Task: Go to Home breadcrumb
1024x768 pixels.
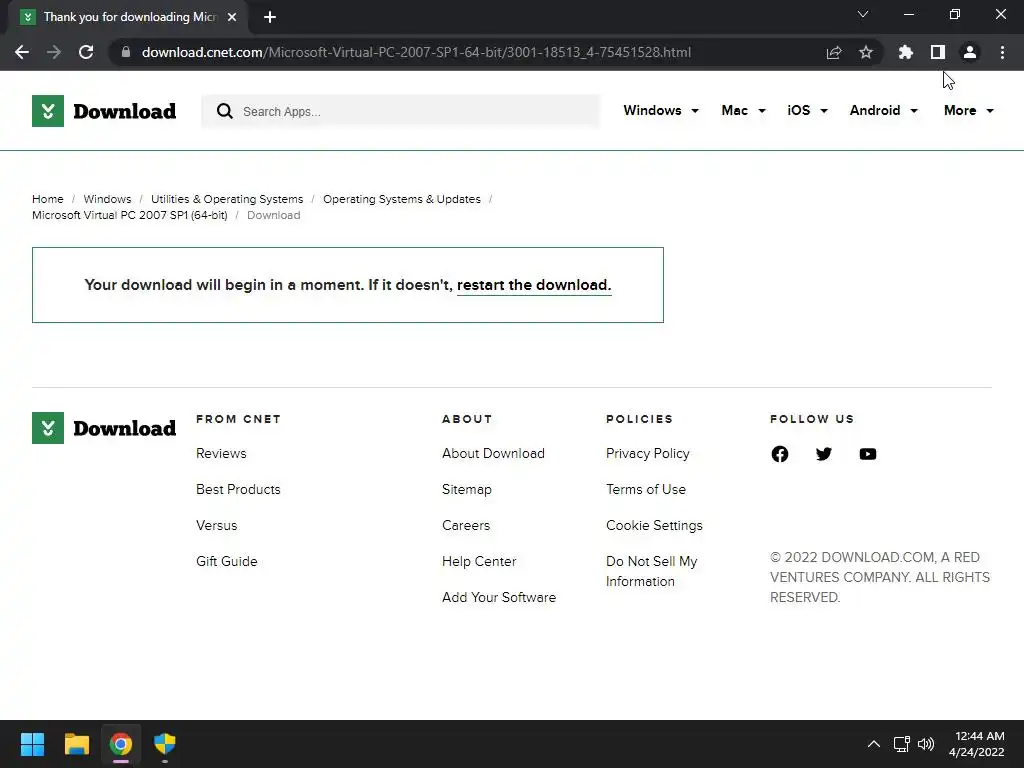Action: (48, 199)
